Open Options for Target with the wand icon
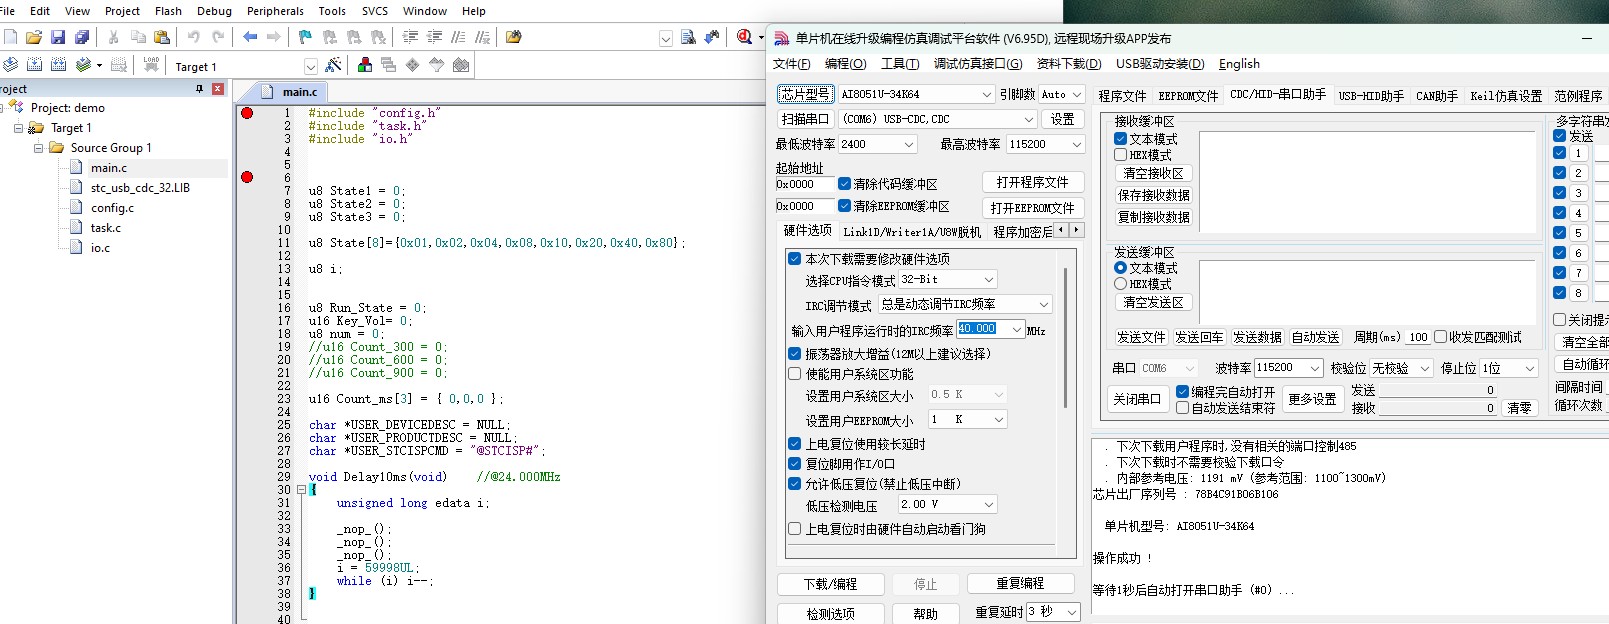The width and height of the screenshot is (1609, 624). pos(333,65)
